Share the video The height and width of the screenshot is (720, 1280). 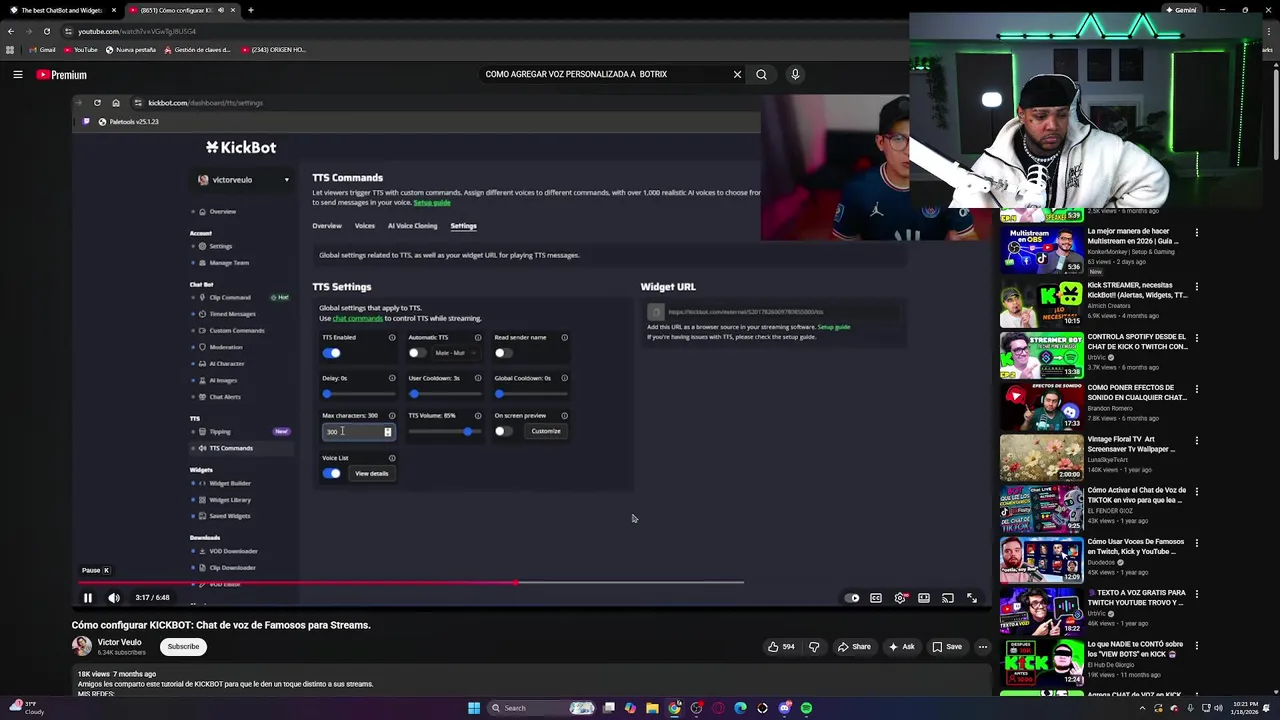854,647
